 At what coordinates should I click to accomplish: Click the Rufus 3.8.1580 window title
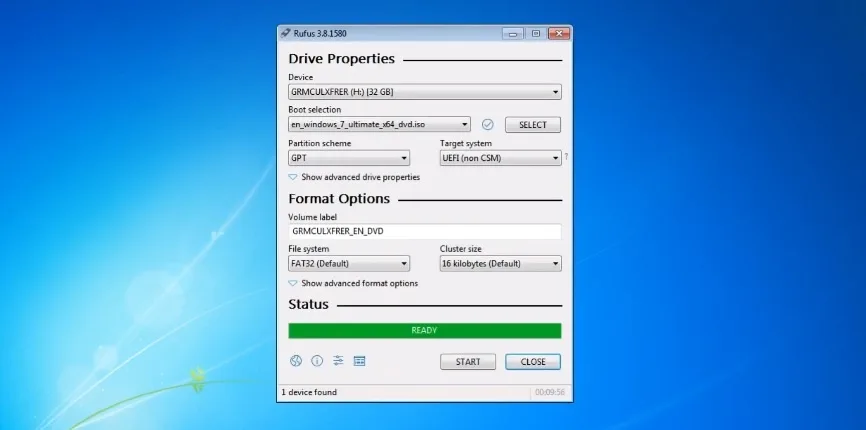[320, 34]
